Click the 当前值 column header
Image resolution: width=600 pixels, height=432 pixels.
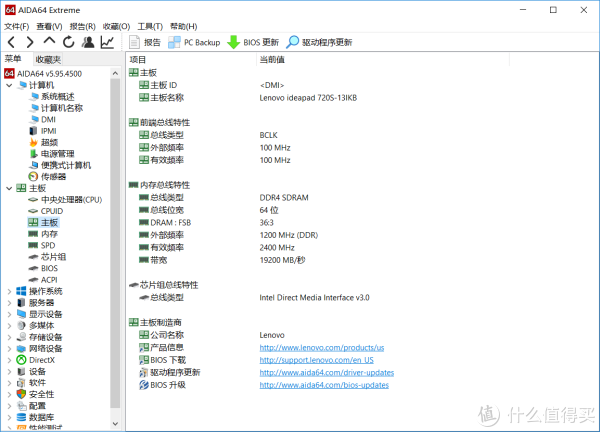tap(383, 60)
